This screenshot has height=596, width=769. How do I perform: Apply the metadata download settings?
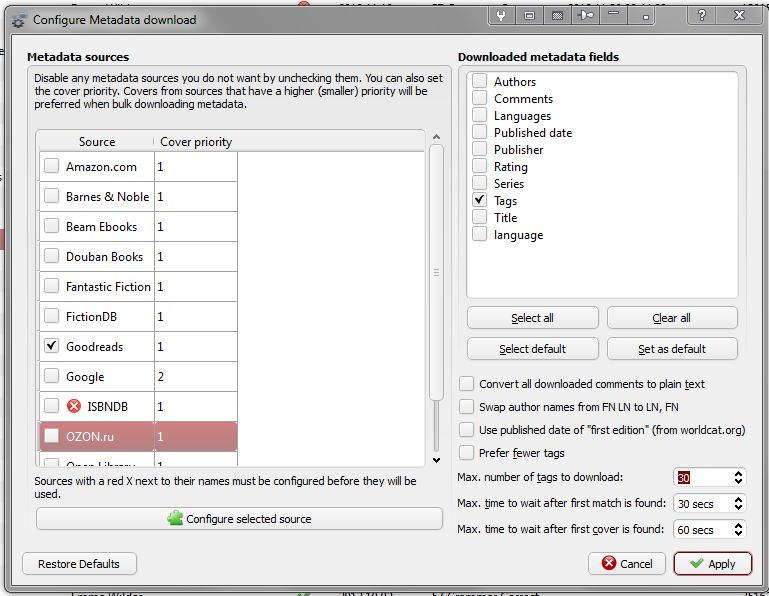(713, 564)
